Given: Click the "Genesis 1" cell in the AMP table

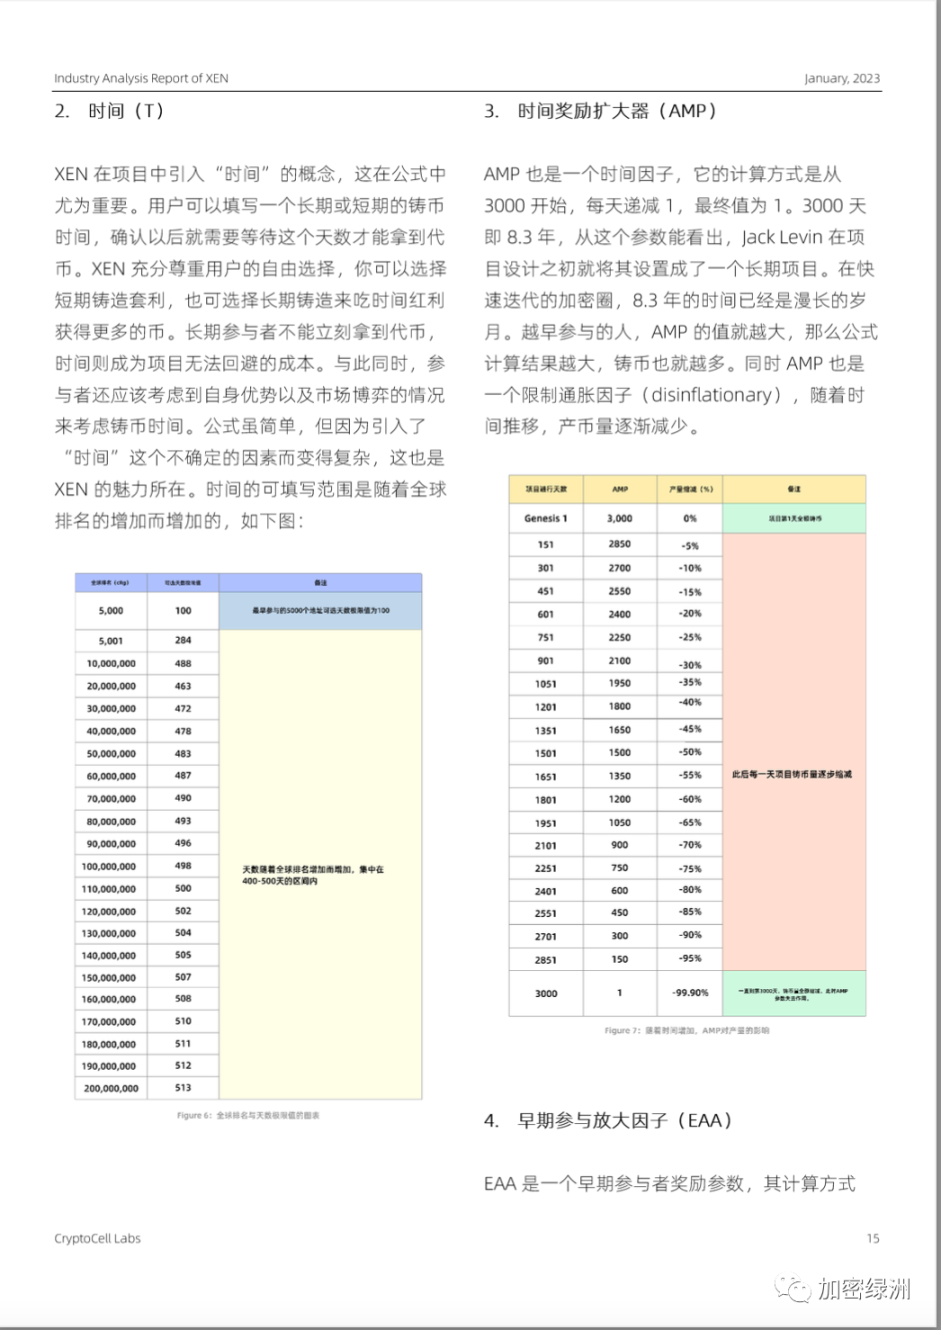Looking at the screenshot, I should pyautogui.click(x=546, y=518).
